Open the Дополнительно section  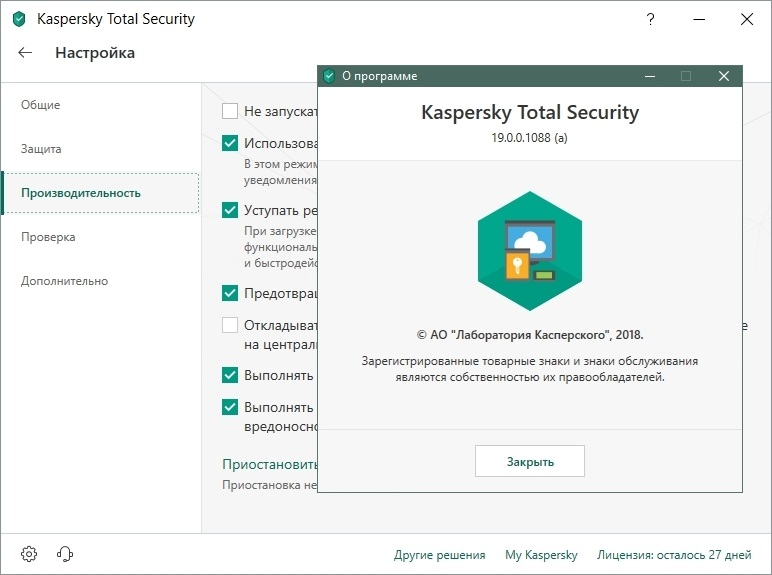(x=64, y=281)
